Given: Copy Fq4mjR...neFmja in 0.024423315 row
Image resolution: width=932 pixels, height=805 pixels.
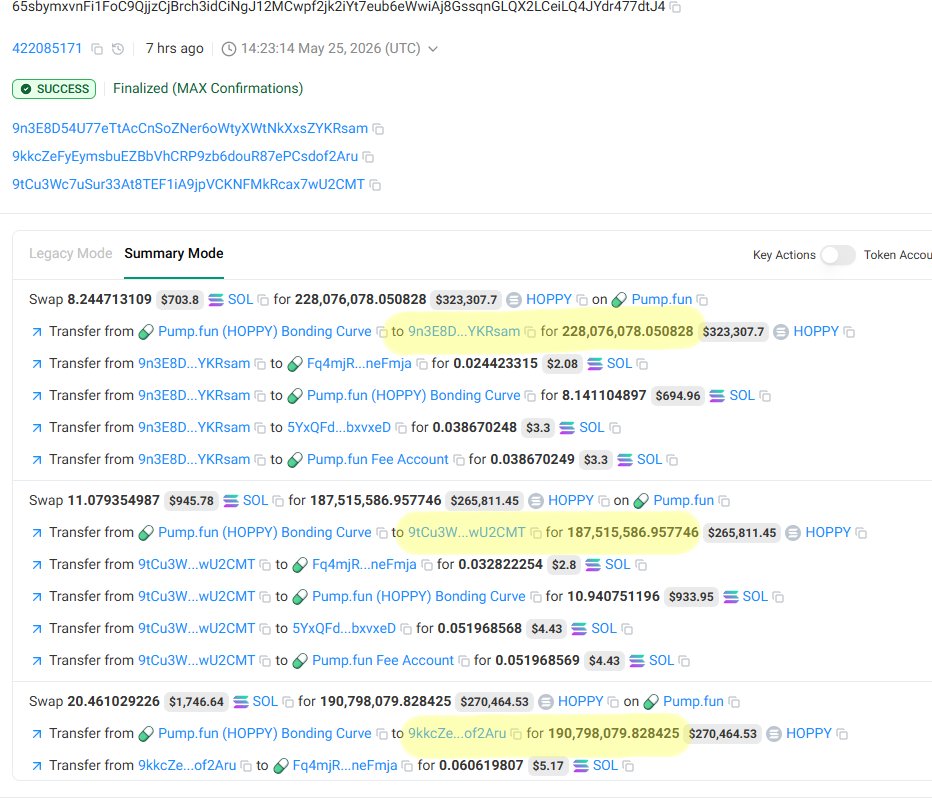Looking at the screenshot, I should pos(422,364).
